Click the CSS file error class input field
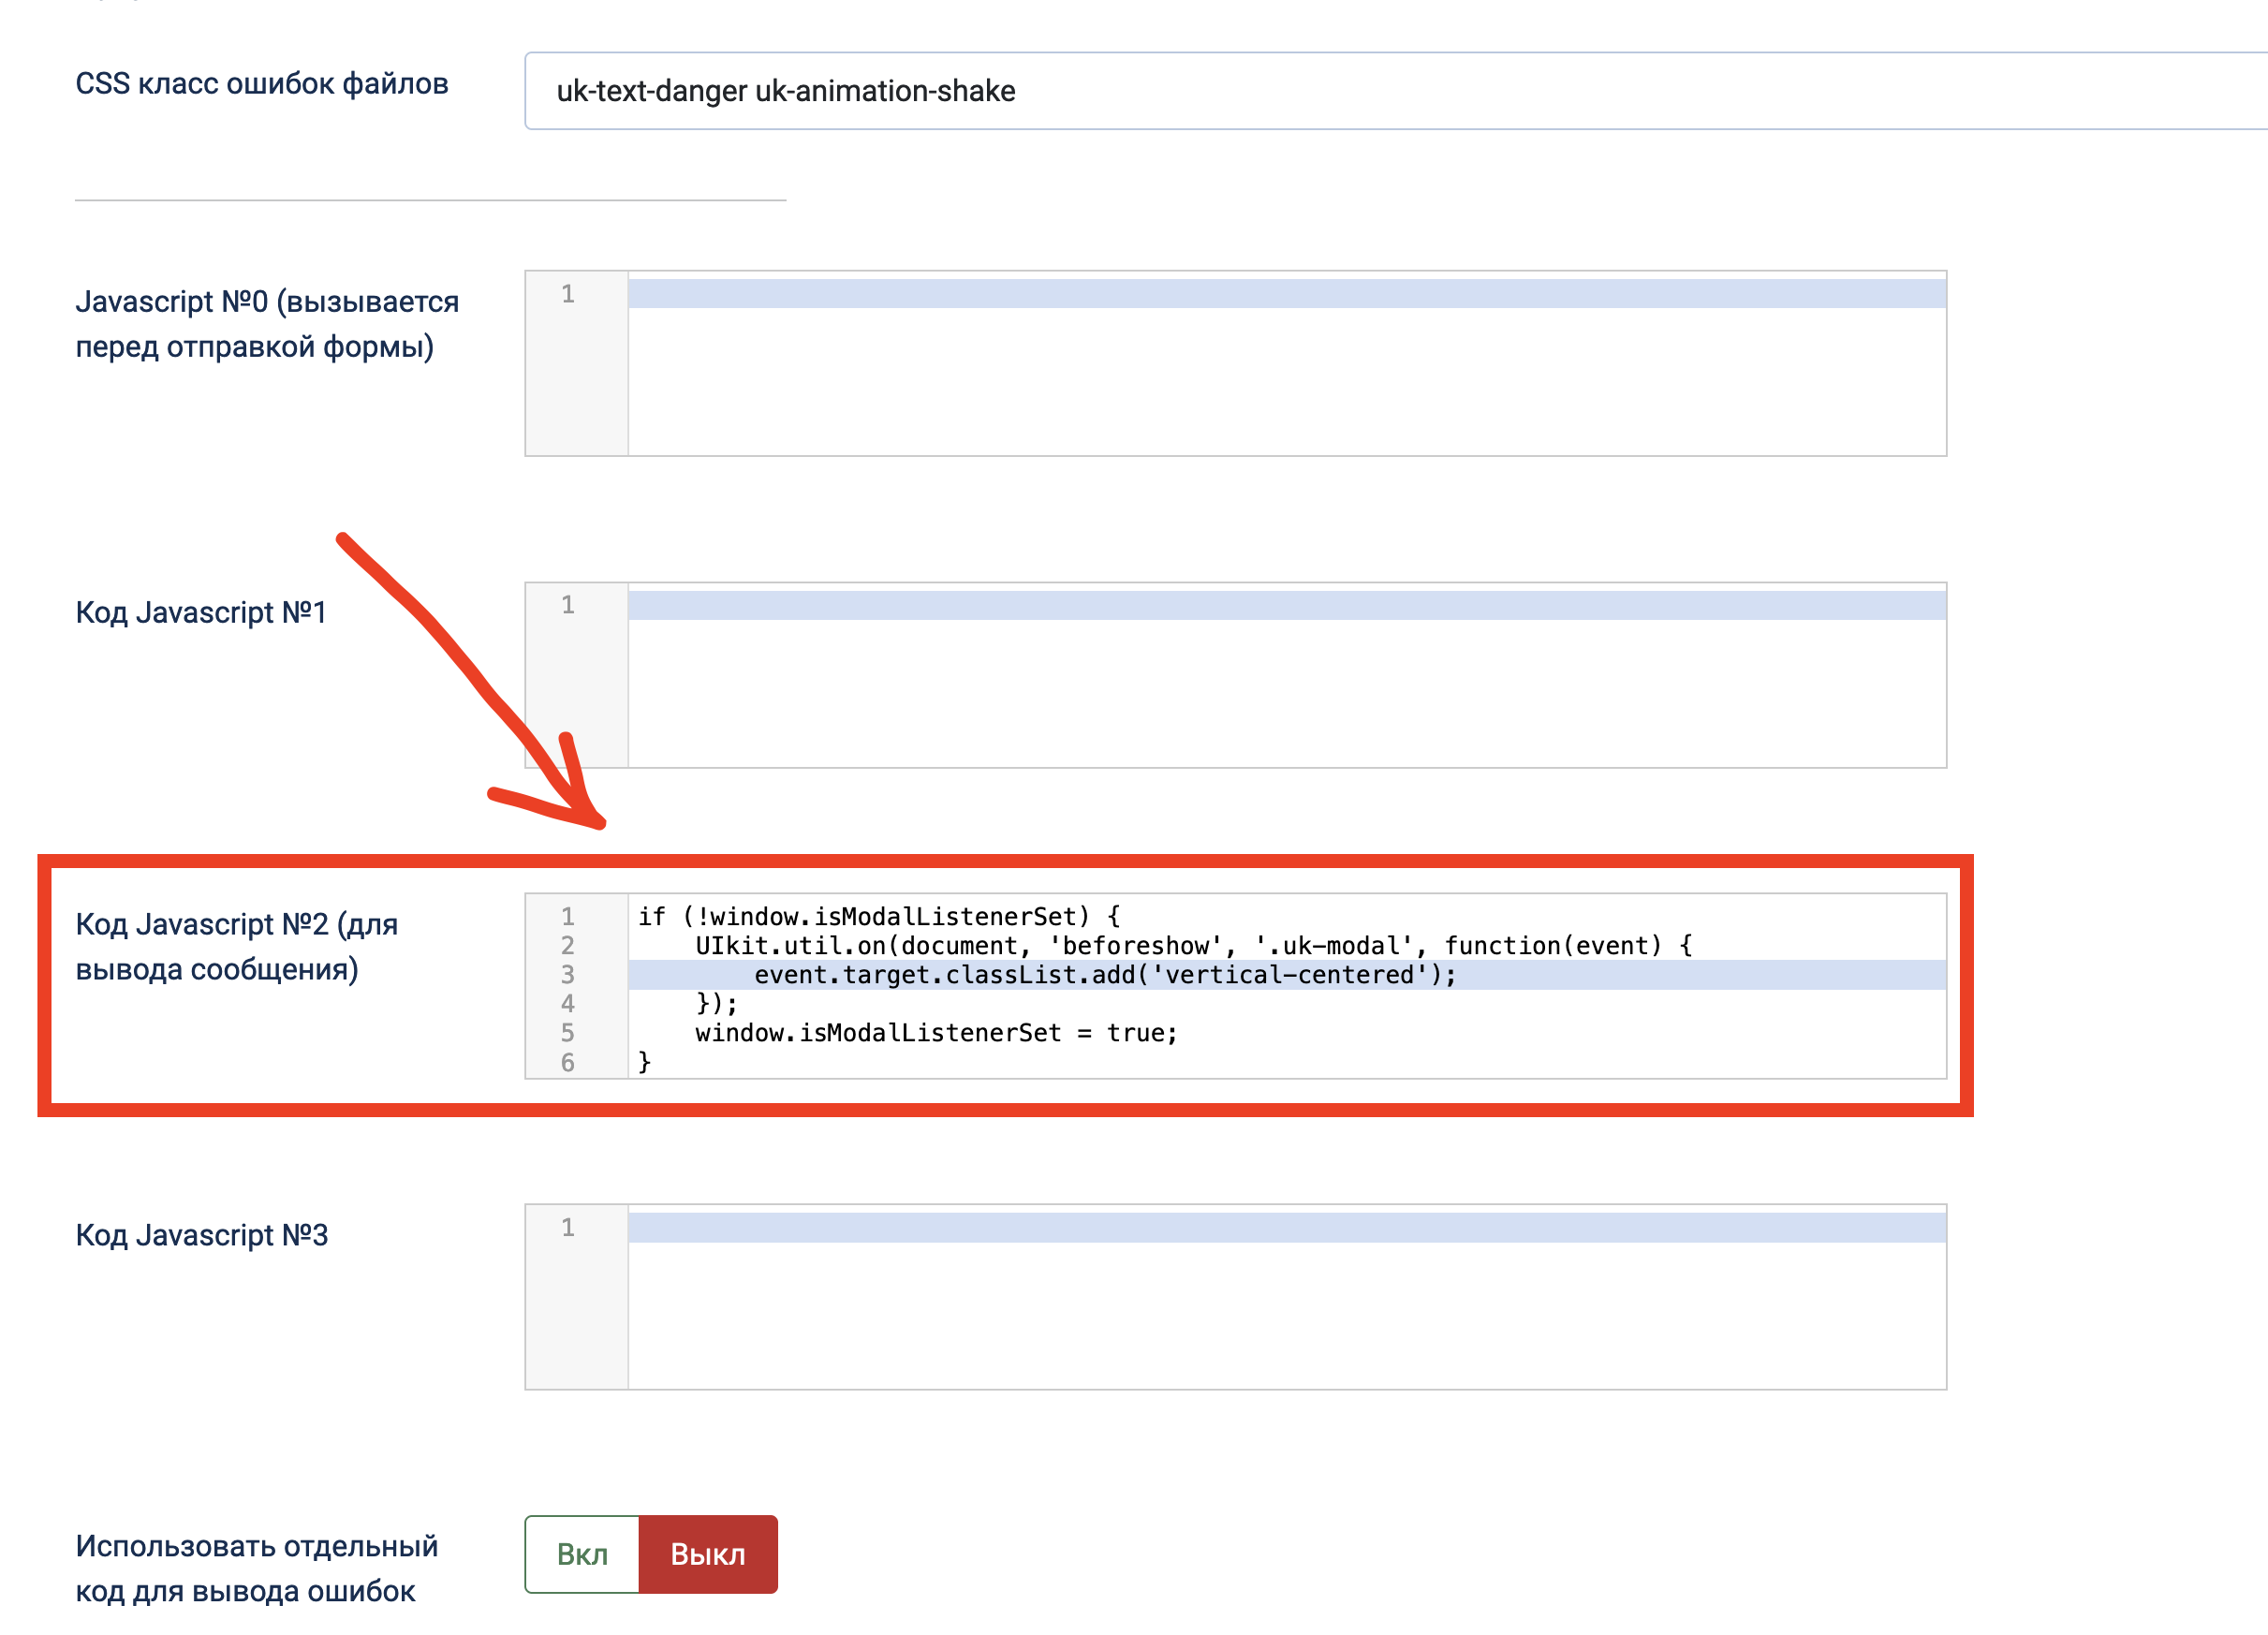This screenshot has width=2268, height=1635. [1390, 91]
